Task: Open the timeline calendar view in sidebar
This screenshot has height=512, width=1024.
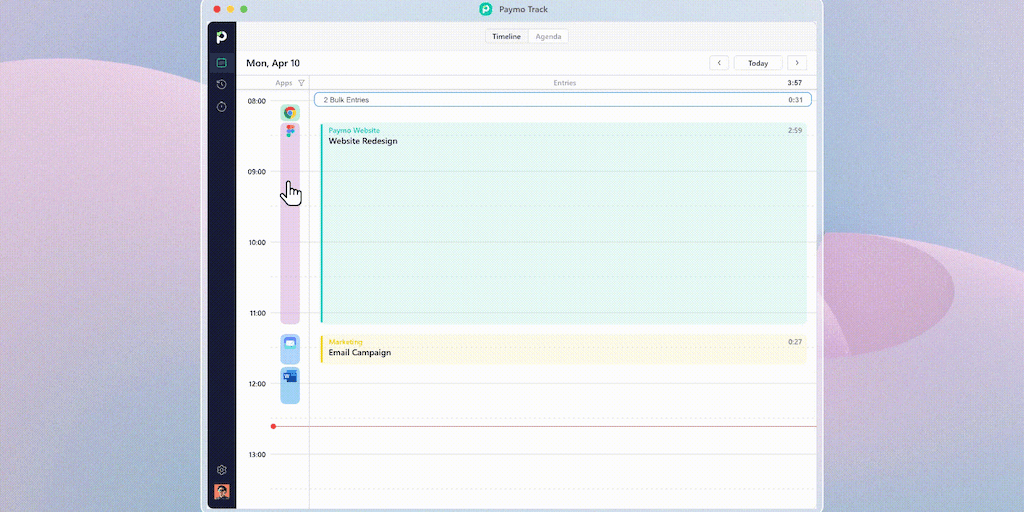Action: pos(222,63)
